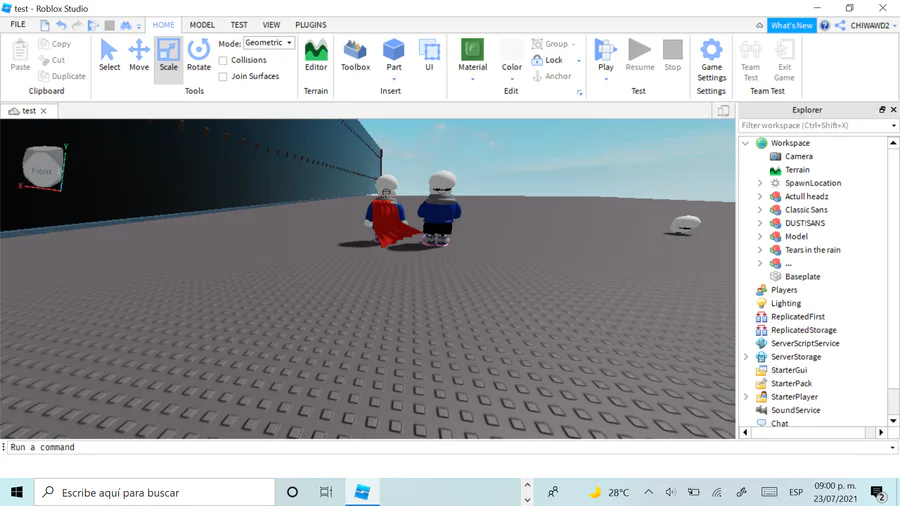
Task: Click the Resume test button
Action: pyautogui.click(x=639, y=55)
